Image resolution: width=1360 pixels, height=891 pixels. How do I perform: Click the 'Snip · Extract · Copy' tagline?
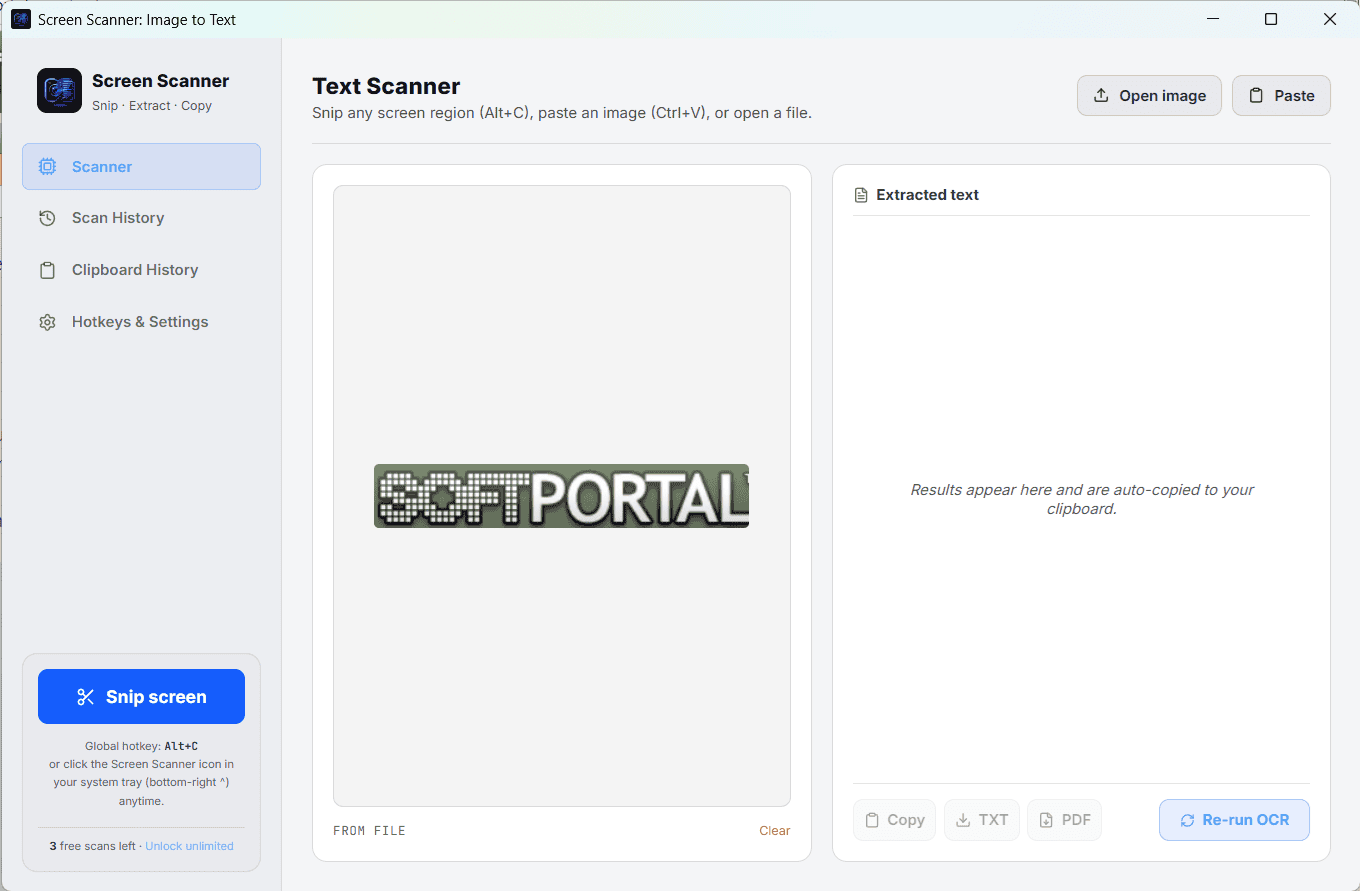pos(152,106)
